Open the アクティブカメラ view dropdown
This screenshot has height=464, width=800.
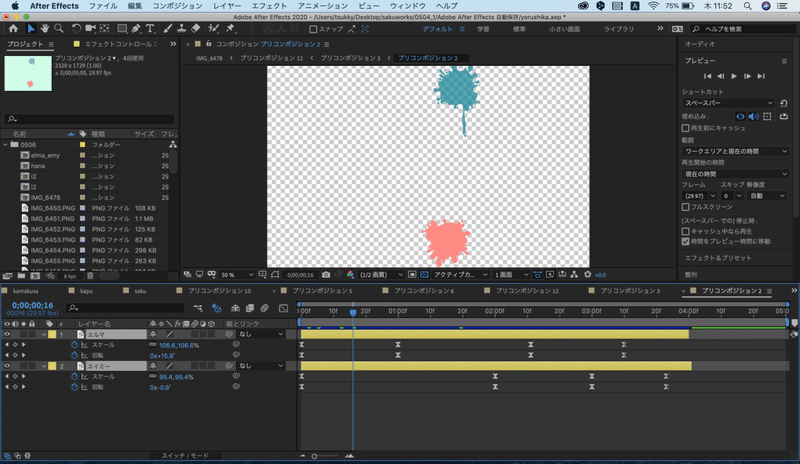460,275
